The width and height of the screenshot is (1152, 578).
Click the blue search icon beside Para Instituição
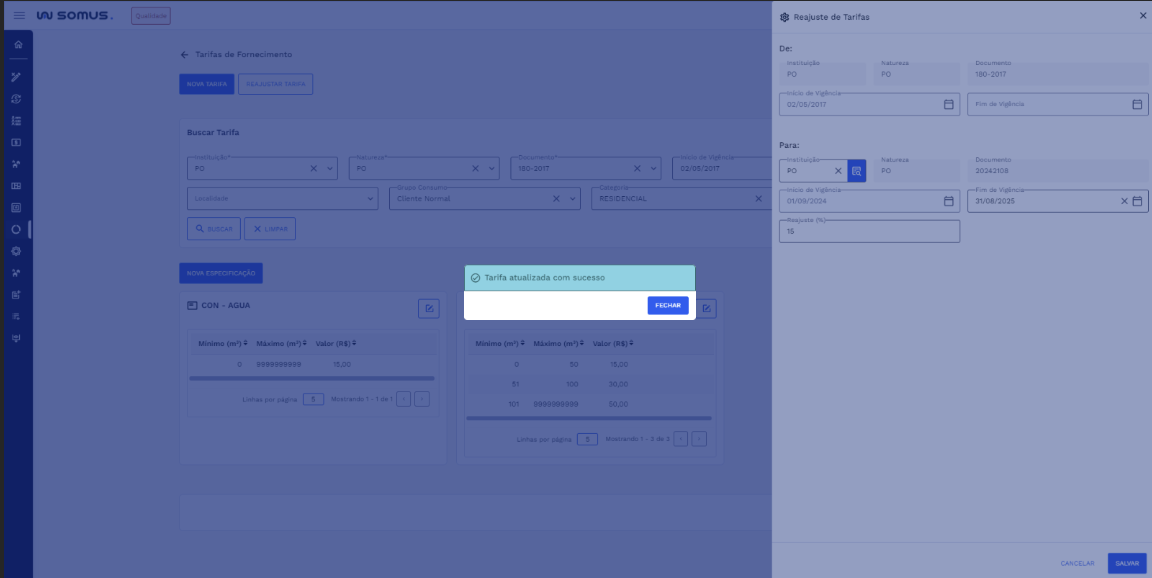[x=856, y=171]
